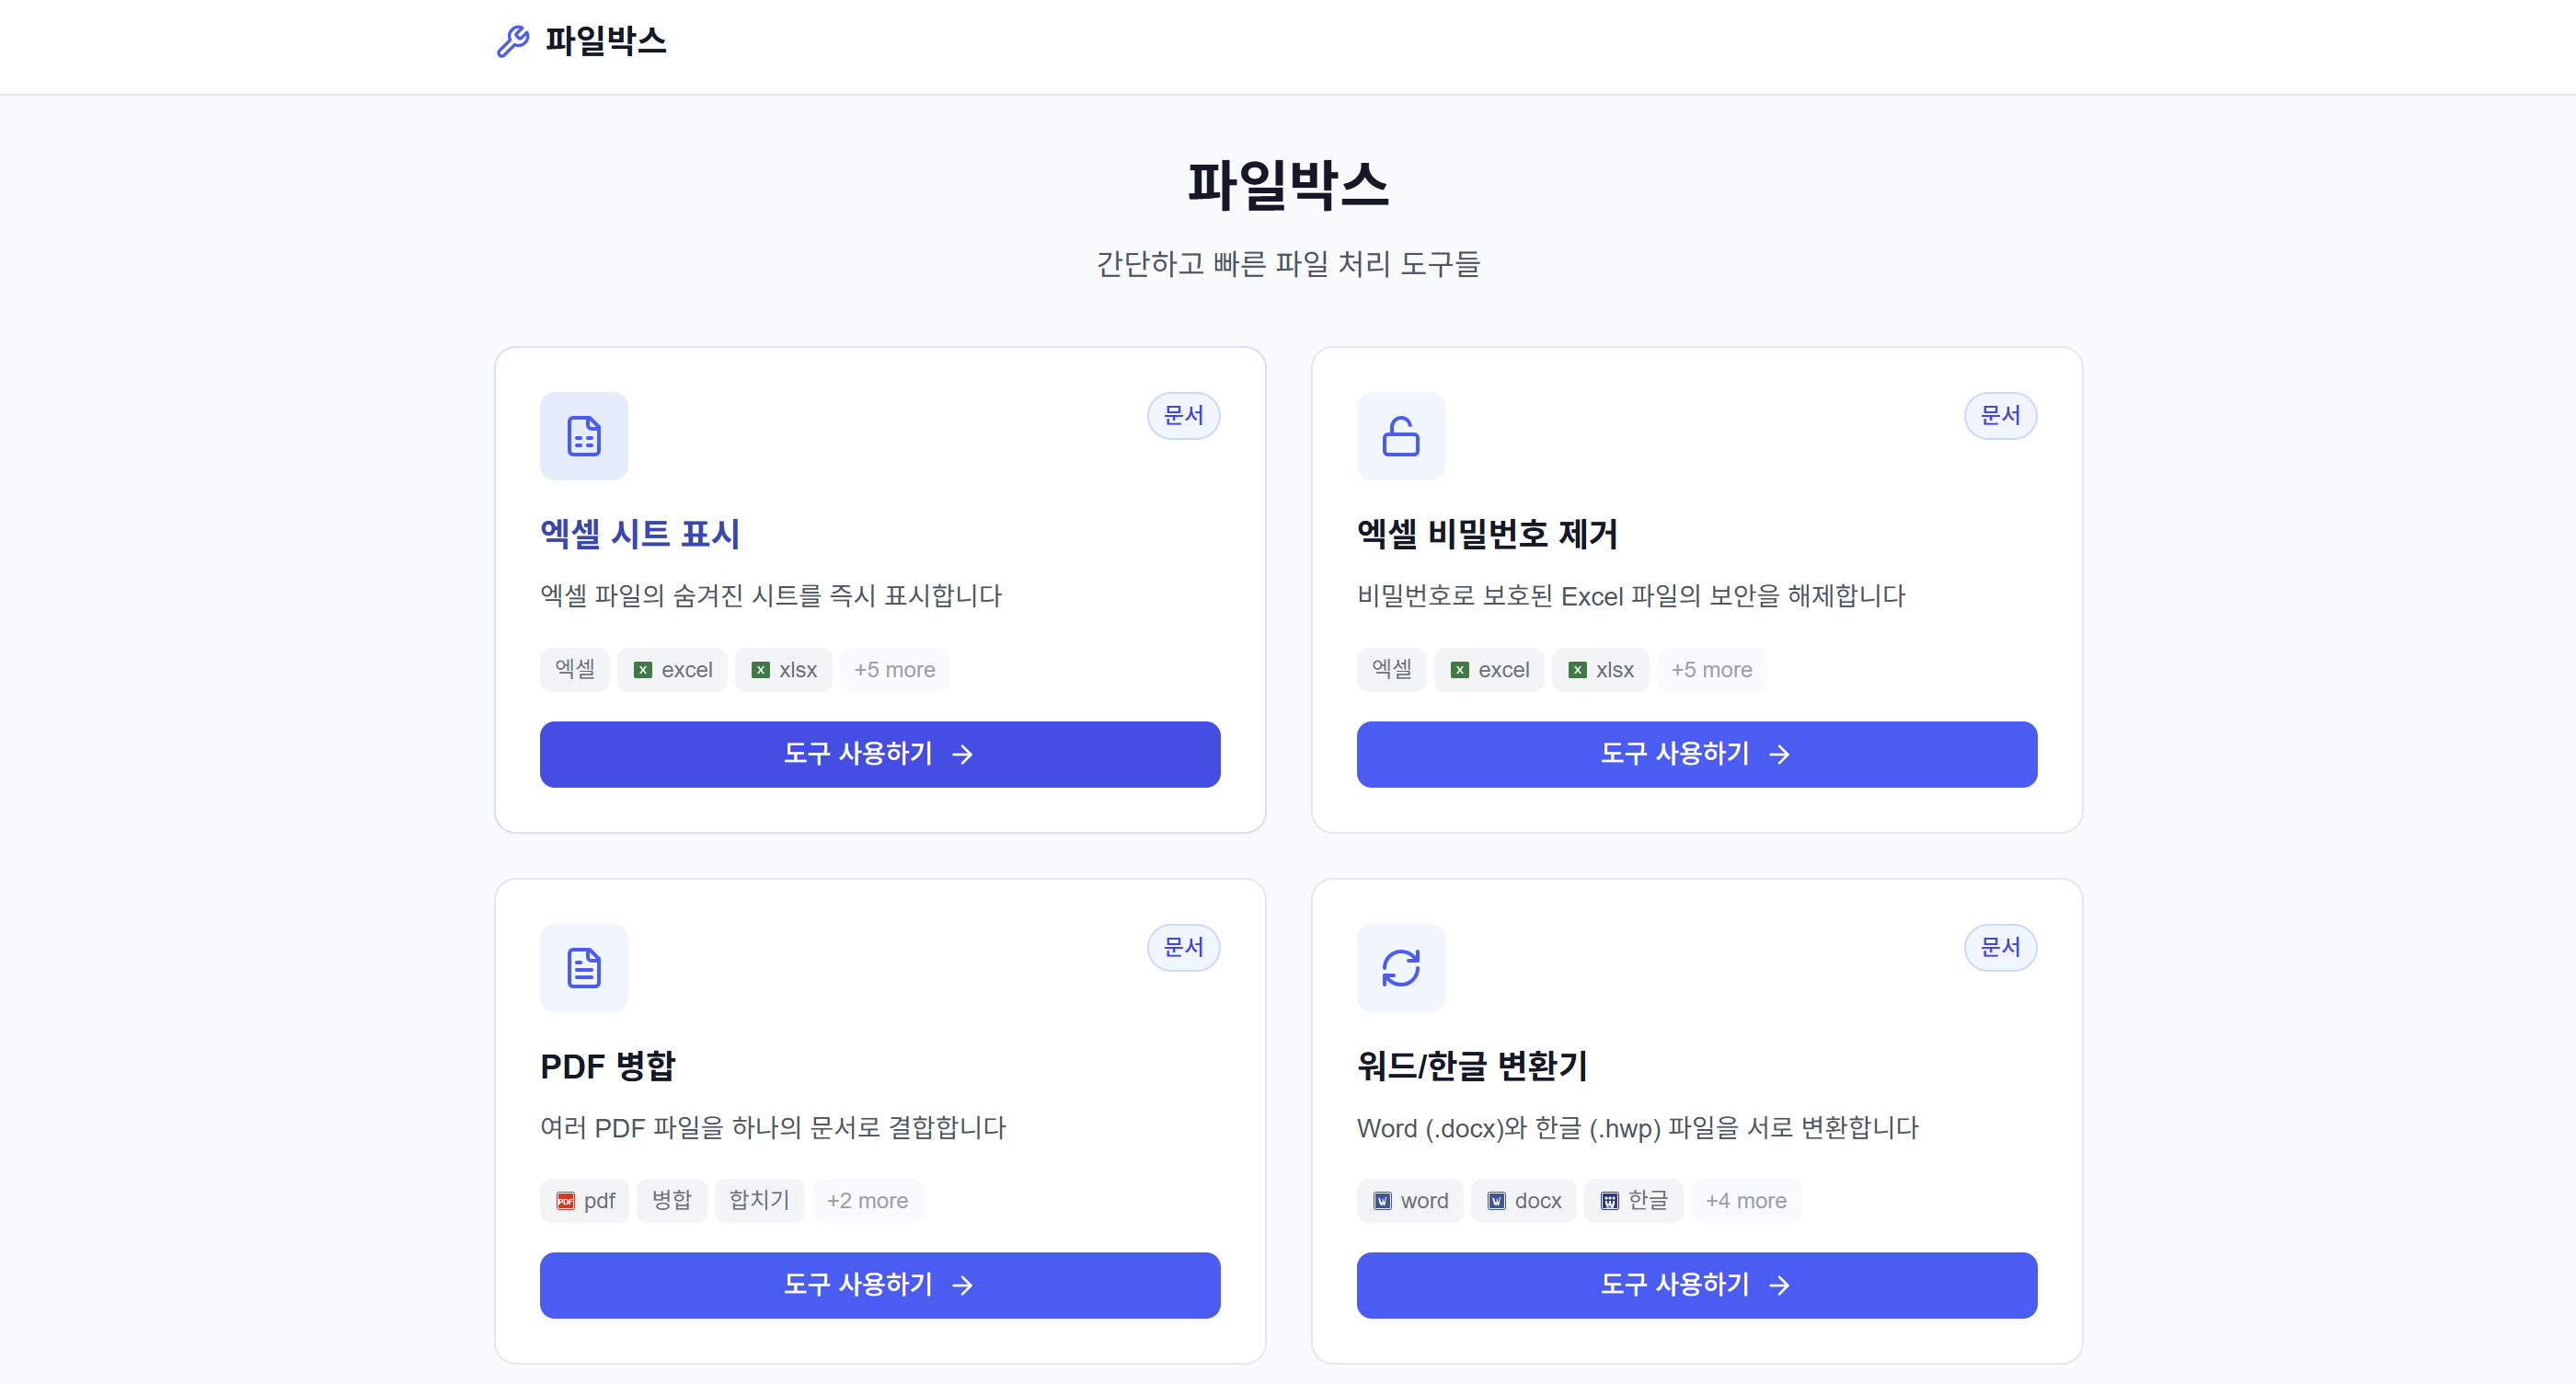
Task: Click the word tag chip
Action: 1410,1201
